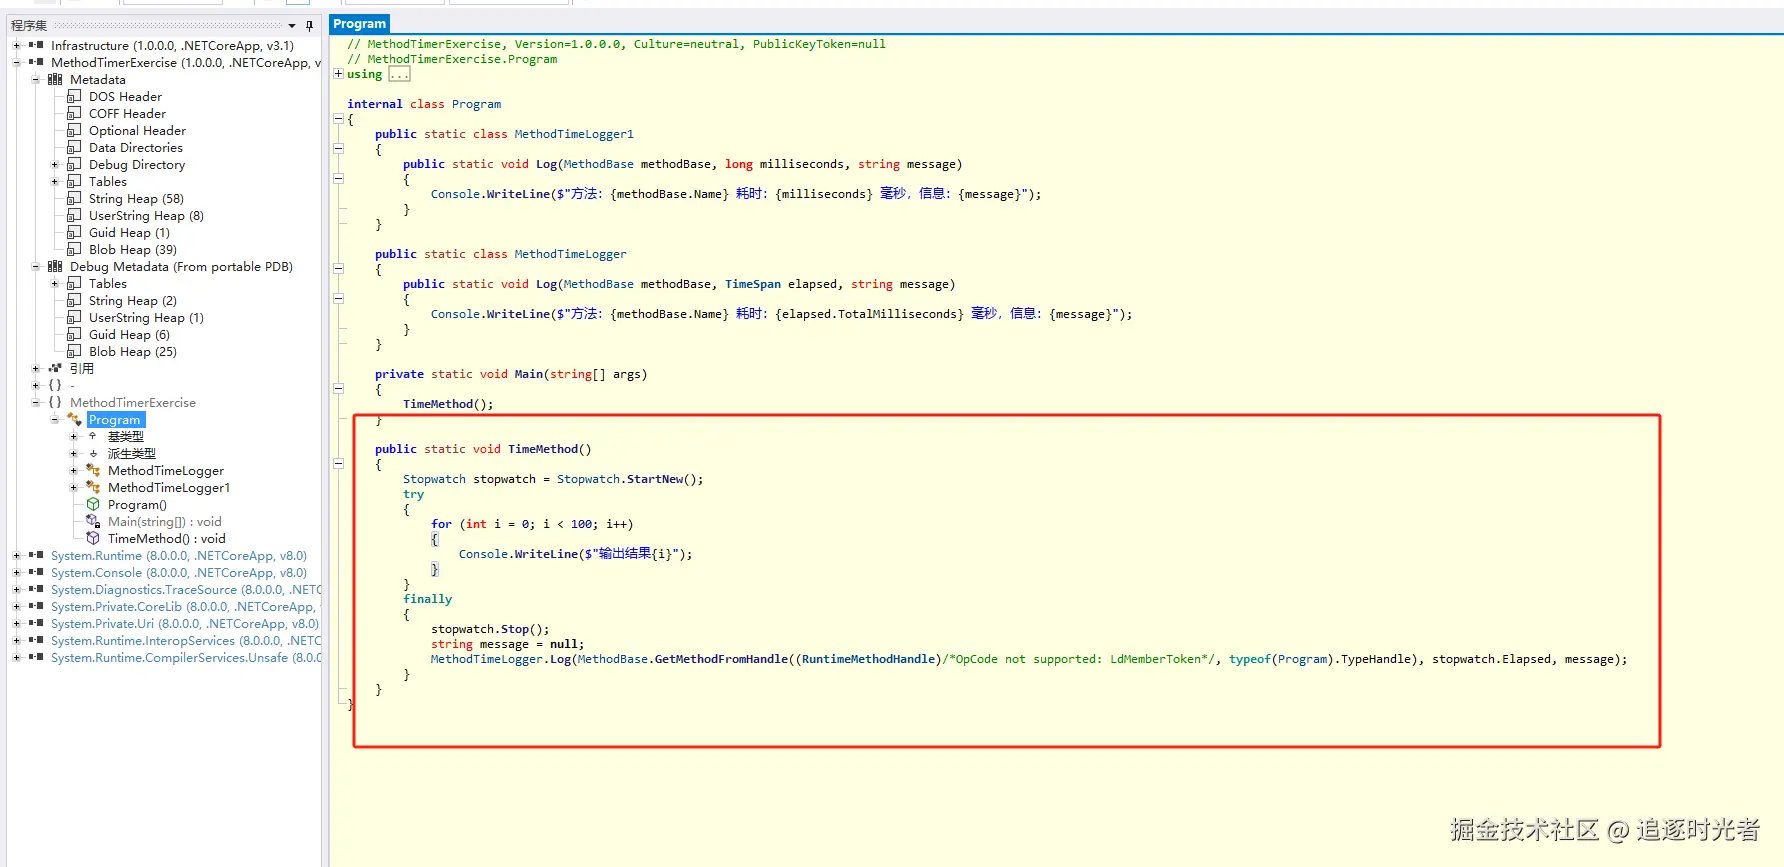Click the Blob Heap (25) icon

[74, 351]
